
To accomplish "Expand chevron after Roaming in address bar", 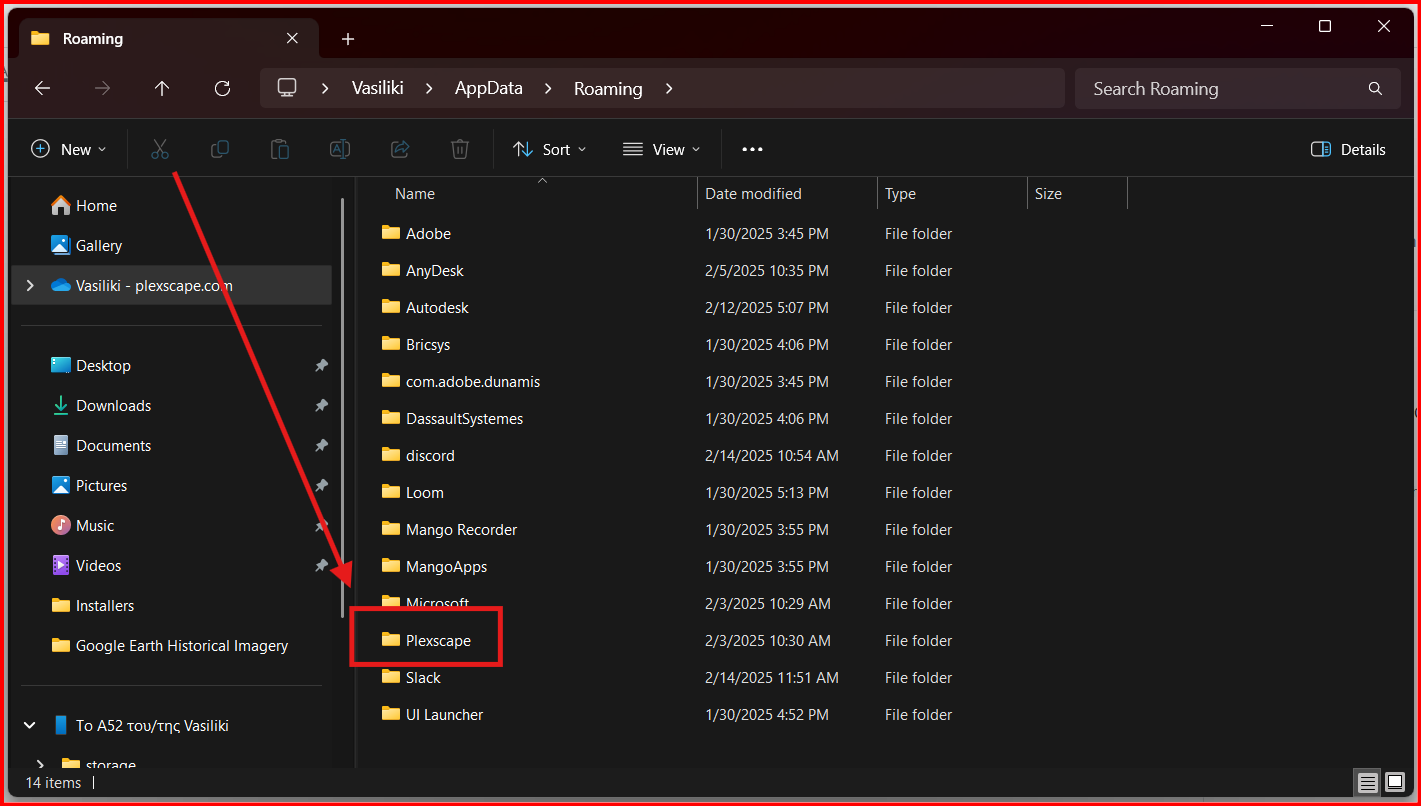I will [669, 88].
